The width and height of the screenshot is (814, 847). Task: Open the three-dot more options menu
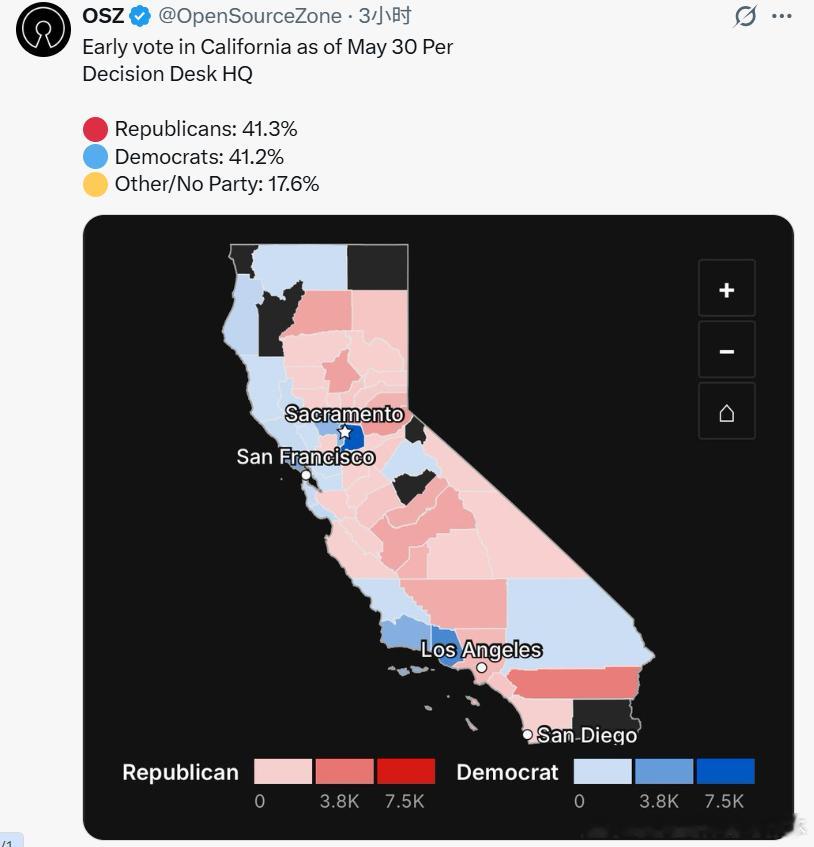tap(782, 16)
